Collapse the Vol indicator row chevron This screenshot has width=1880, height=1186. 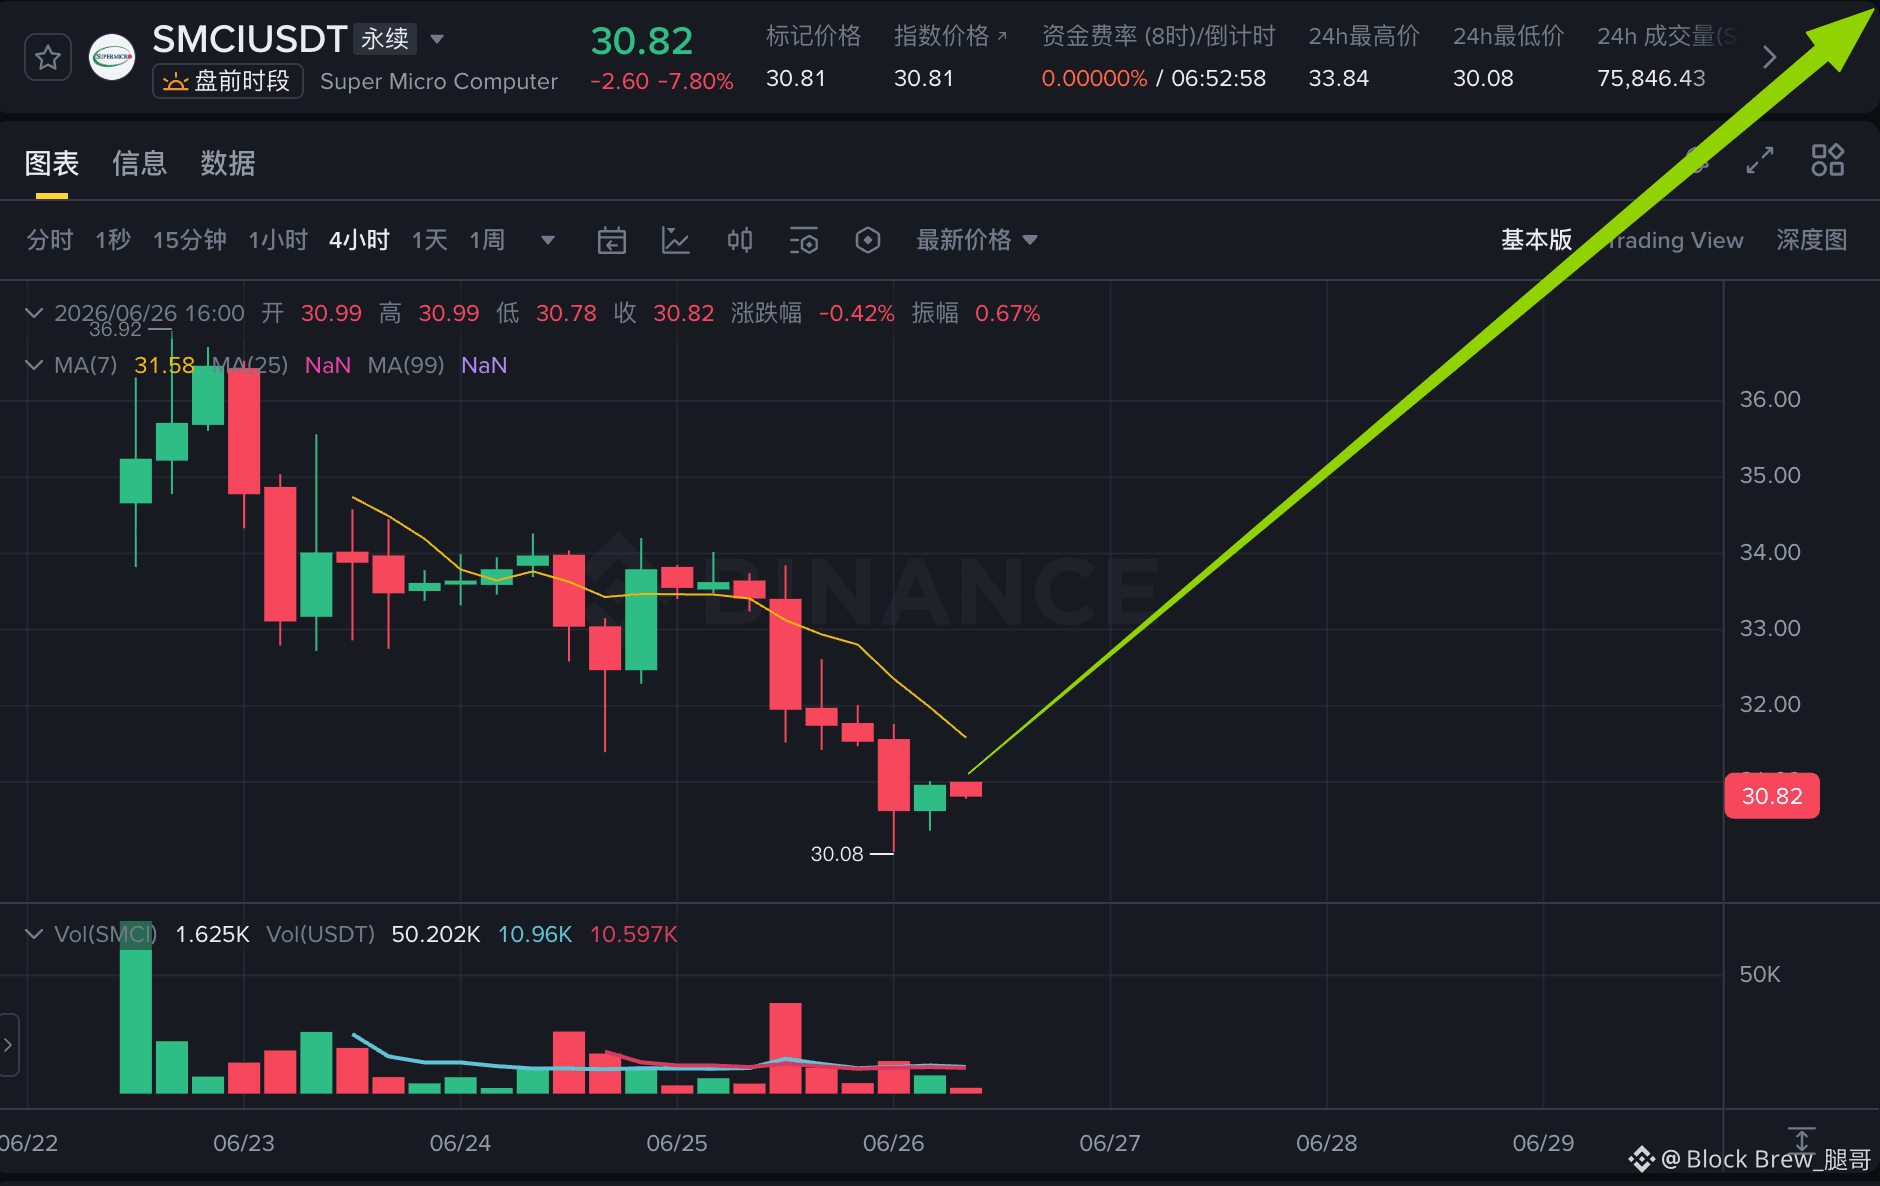(34, 934)
